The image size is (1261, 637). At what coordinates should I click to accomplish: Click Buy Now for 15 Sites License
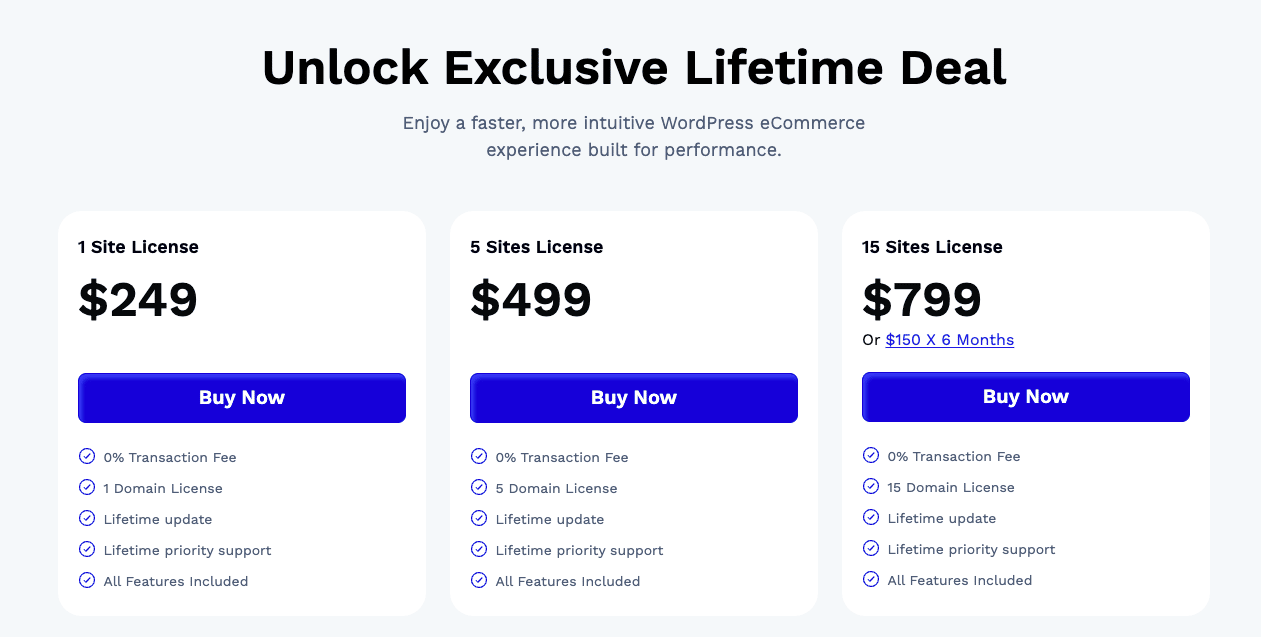pyautogui.click(x=1026, y=397)
